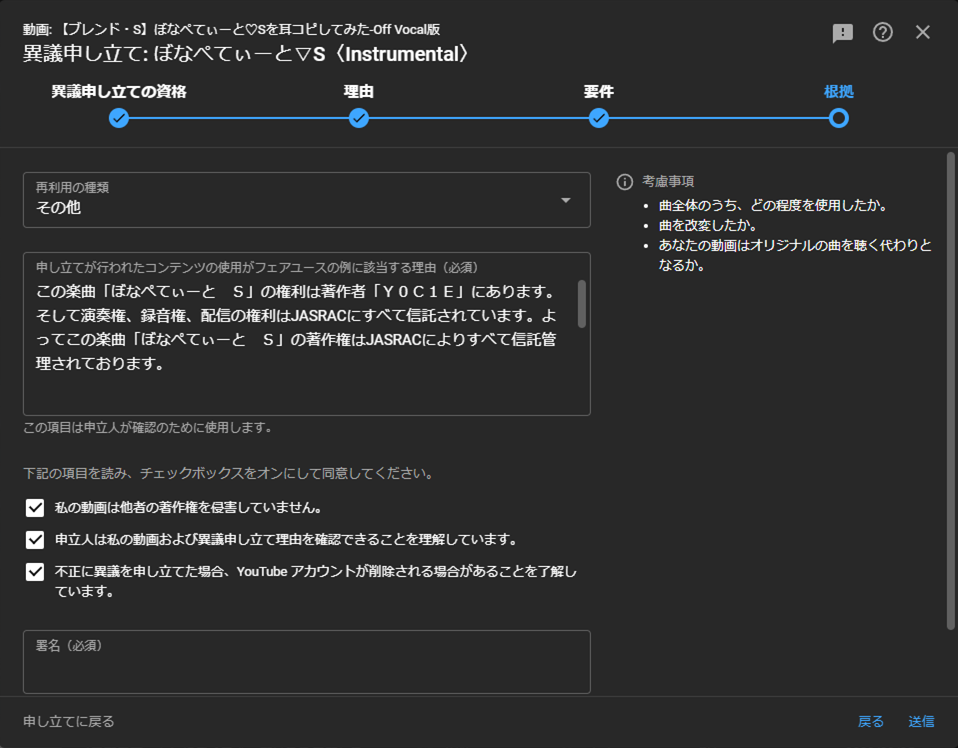
Task: Open the help question mark icon
Action: pos(882,32)
